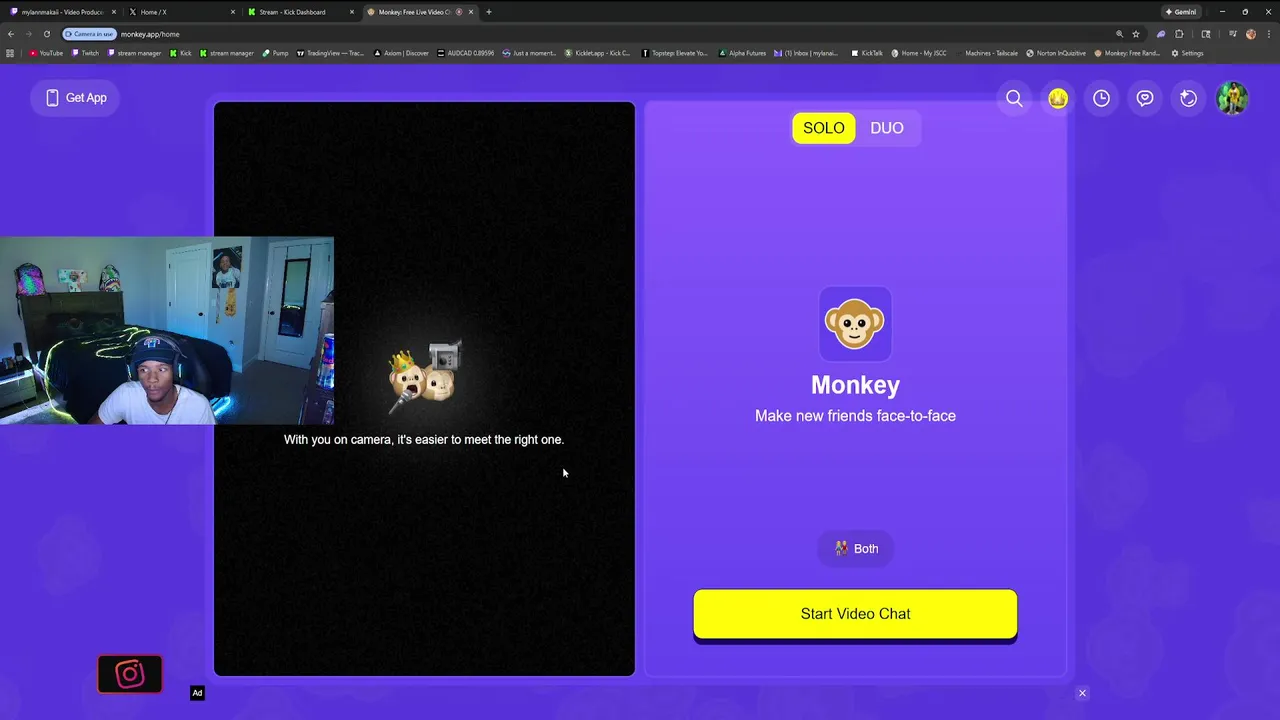Open the Settings bookmark
The image size is (1280, 720).
click(1187, 53)
